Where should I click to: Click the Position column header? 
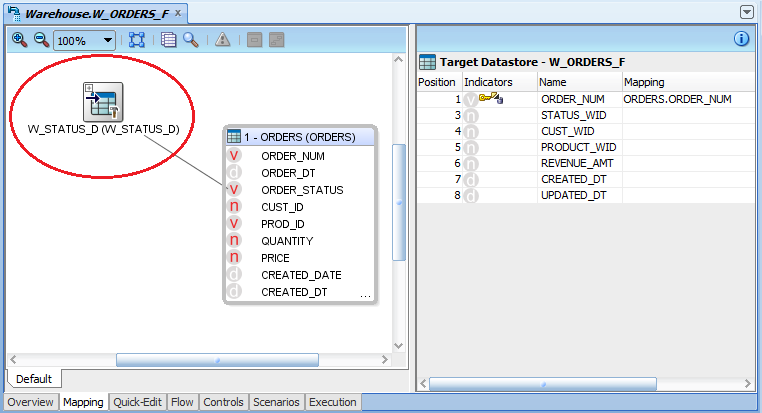(x=439, y=82)
